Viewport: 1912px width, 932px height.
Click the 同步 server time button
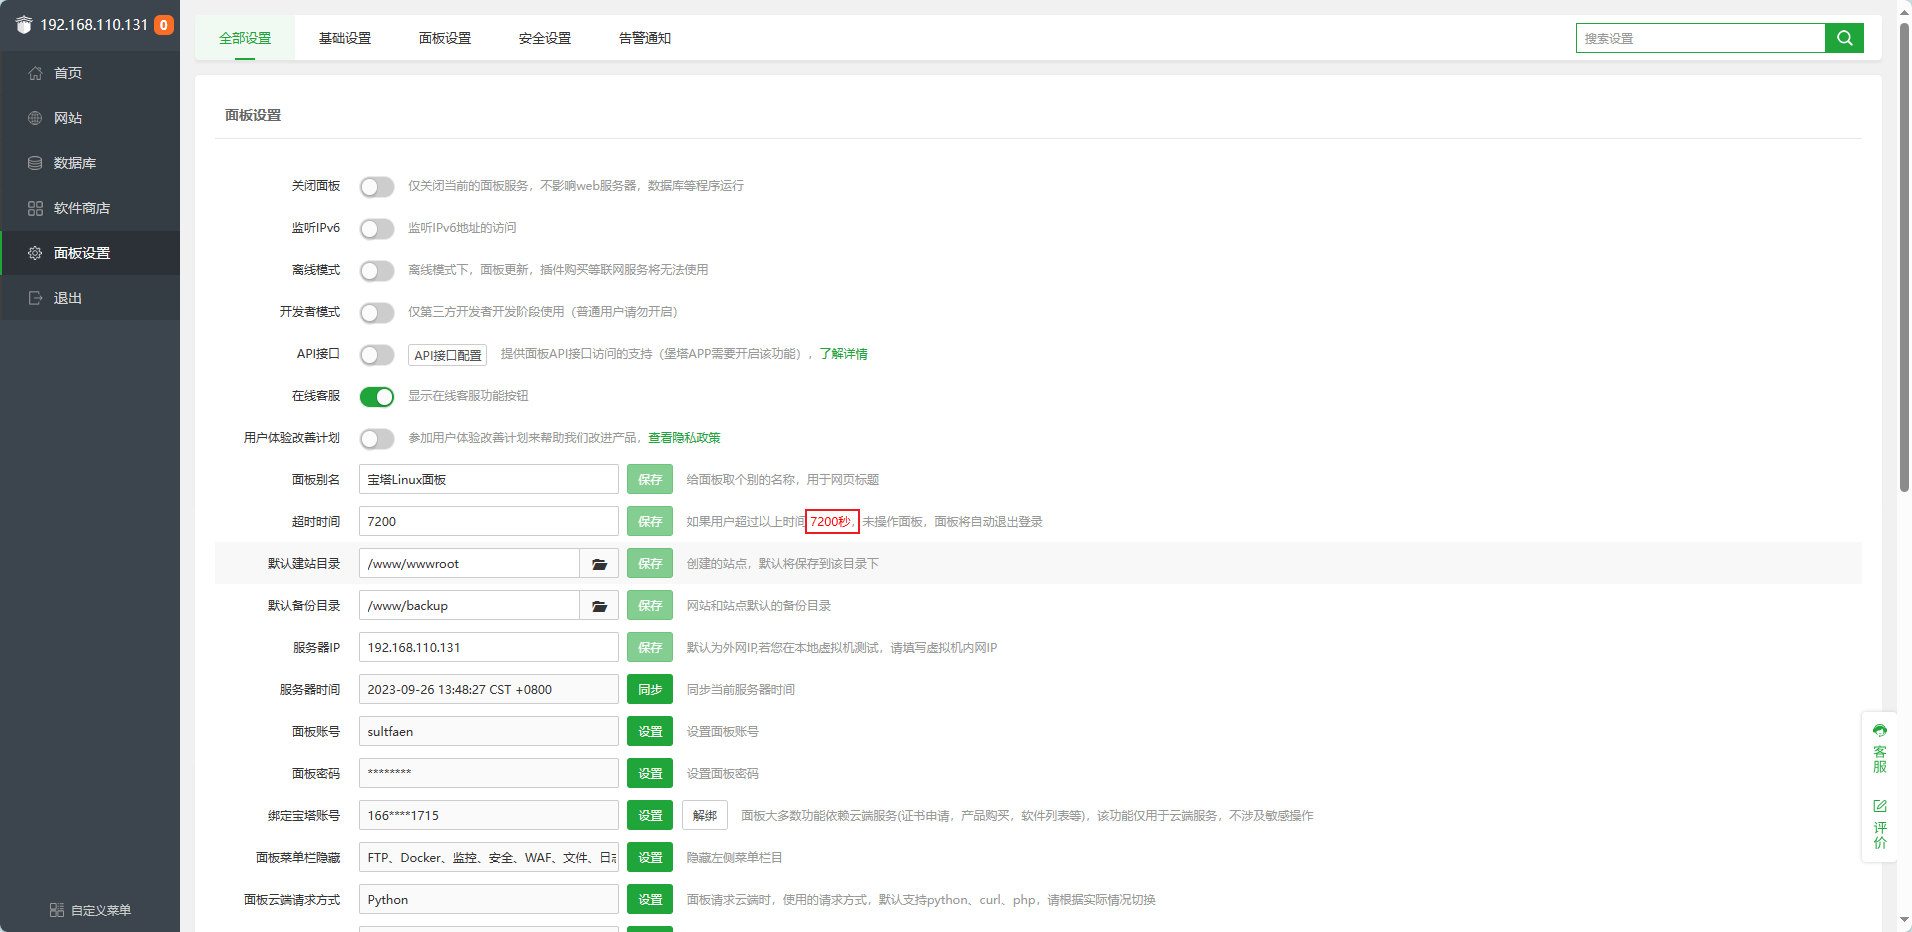pyautogui.click(x=650, y=690)
